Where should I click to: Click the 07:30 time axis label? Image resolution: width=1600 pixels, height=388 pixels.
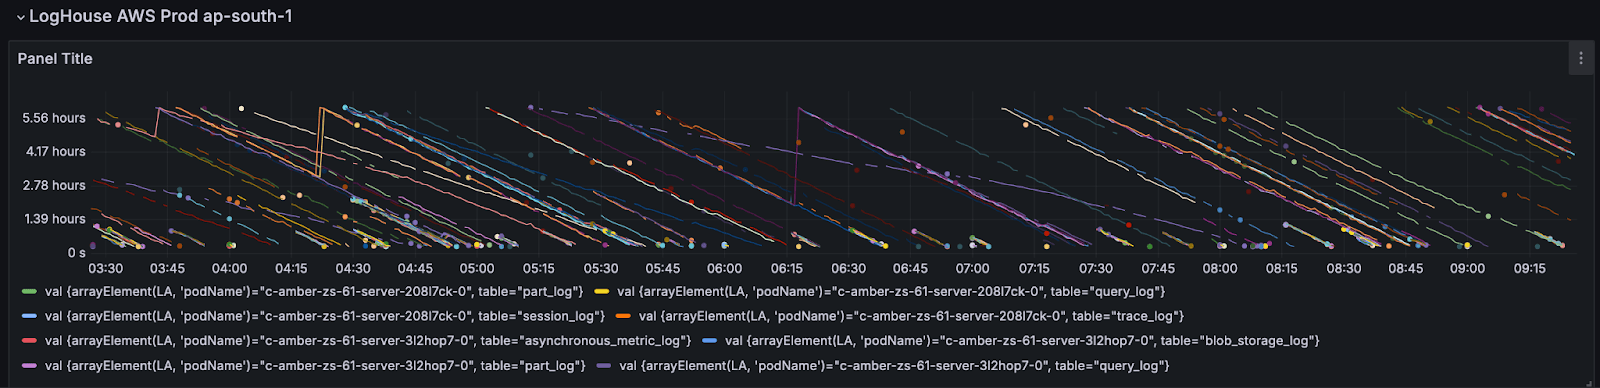pos(1096,269)
